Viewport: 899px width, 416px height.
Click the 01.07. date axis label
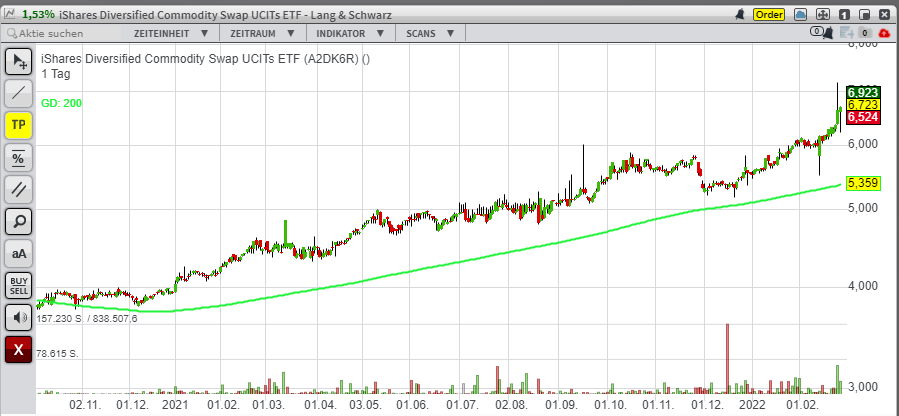point(463,405)
